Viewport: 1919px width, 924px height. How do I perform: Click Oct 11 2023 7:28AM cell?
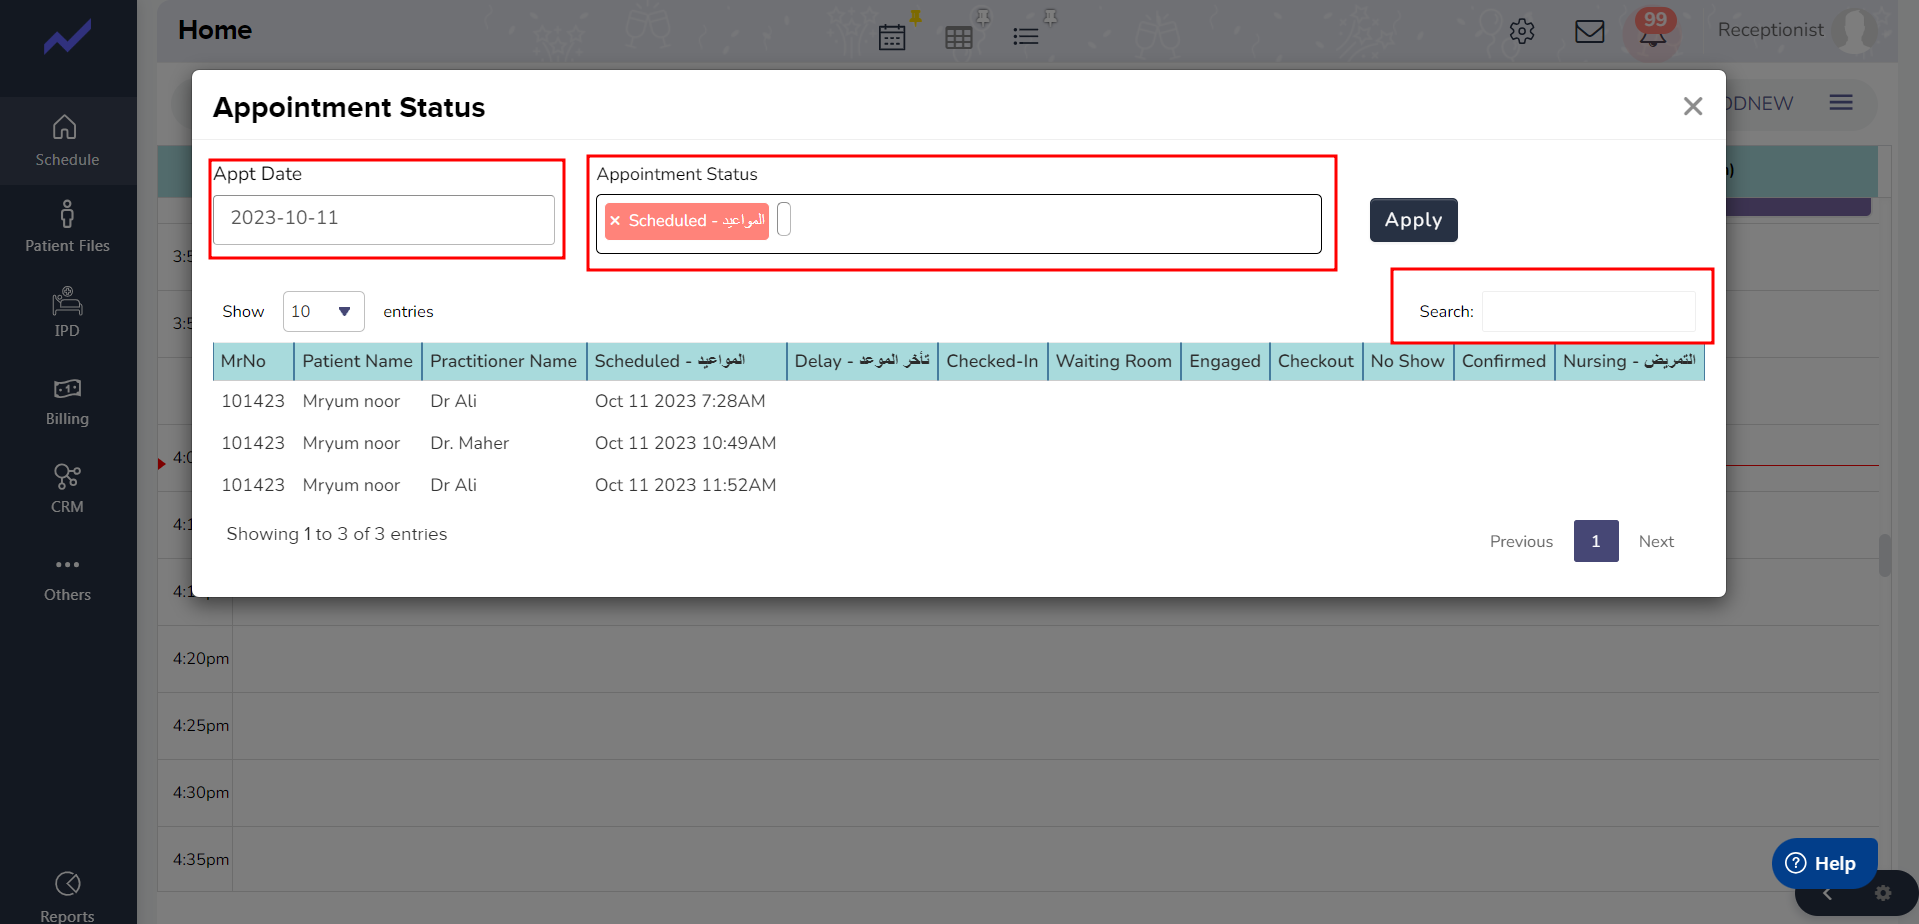point(680,401)
